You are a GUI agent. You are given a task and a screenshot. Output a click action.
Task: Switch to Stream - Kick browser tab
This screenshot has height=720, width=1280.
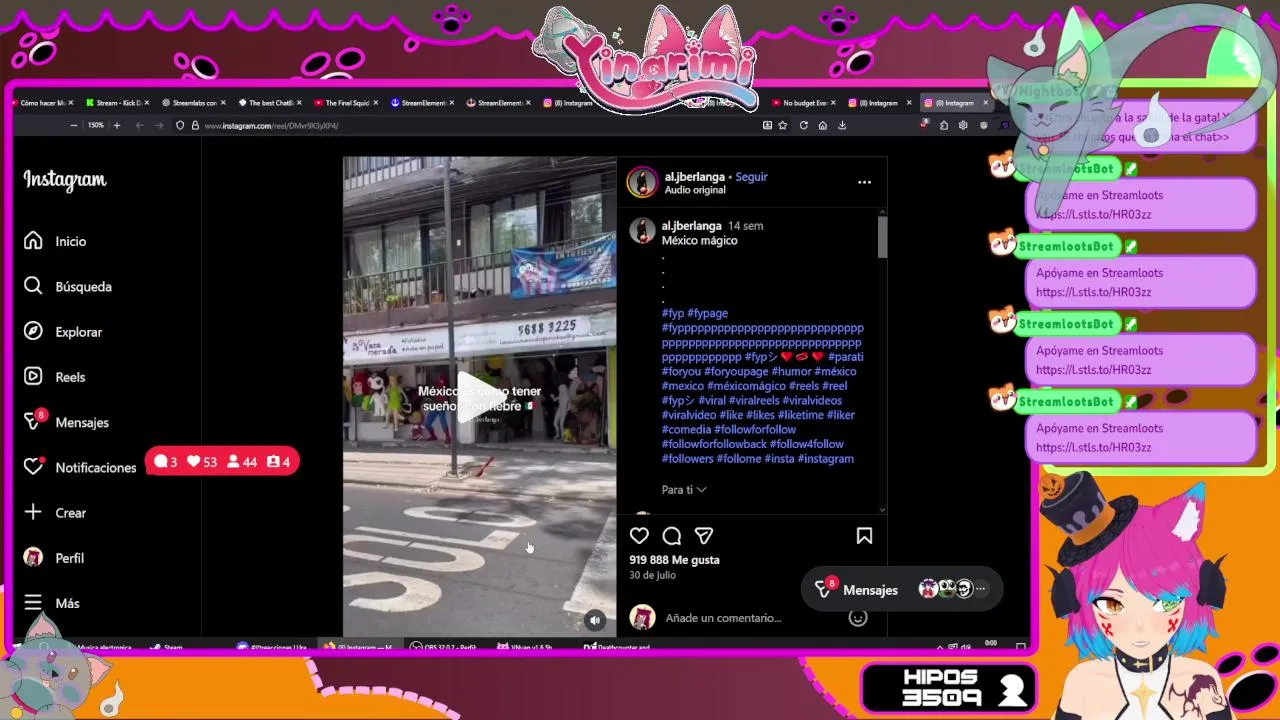(x=117, y=103)
